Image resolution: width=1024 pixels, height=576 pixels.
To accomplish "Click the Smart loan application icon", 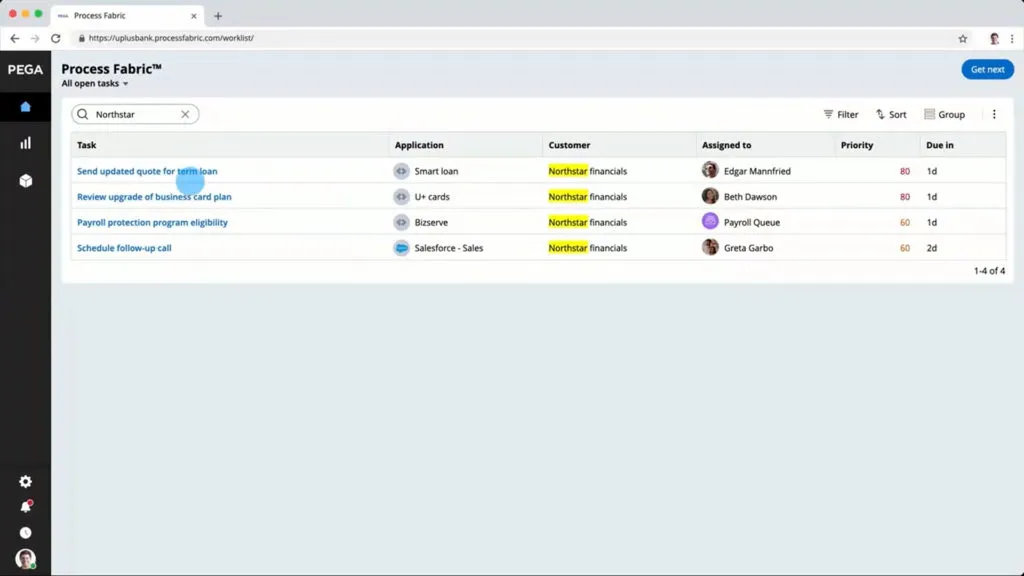I will 401,171.
